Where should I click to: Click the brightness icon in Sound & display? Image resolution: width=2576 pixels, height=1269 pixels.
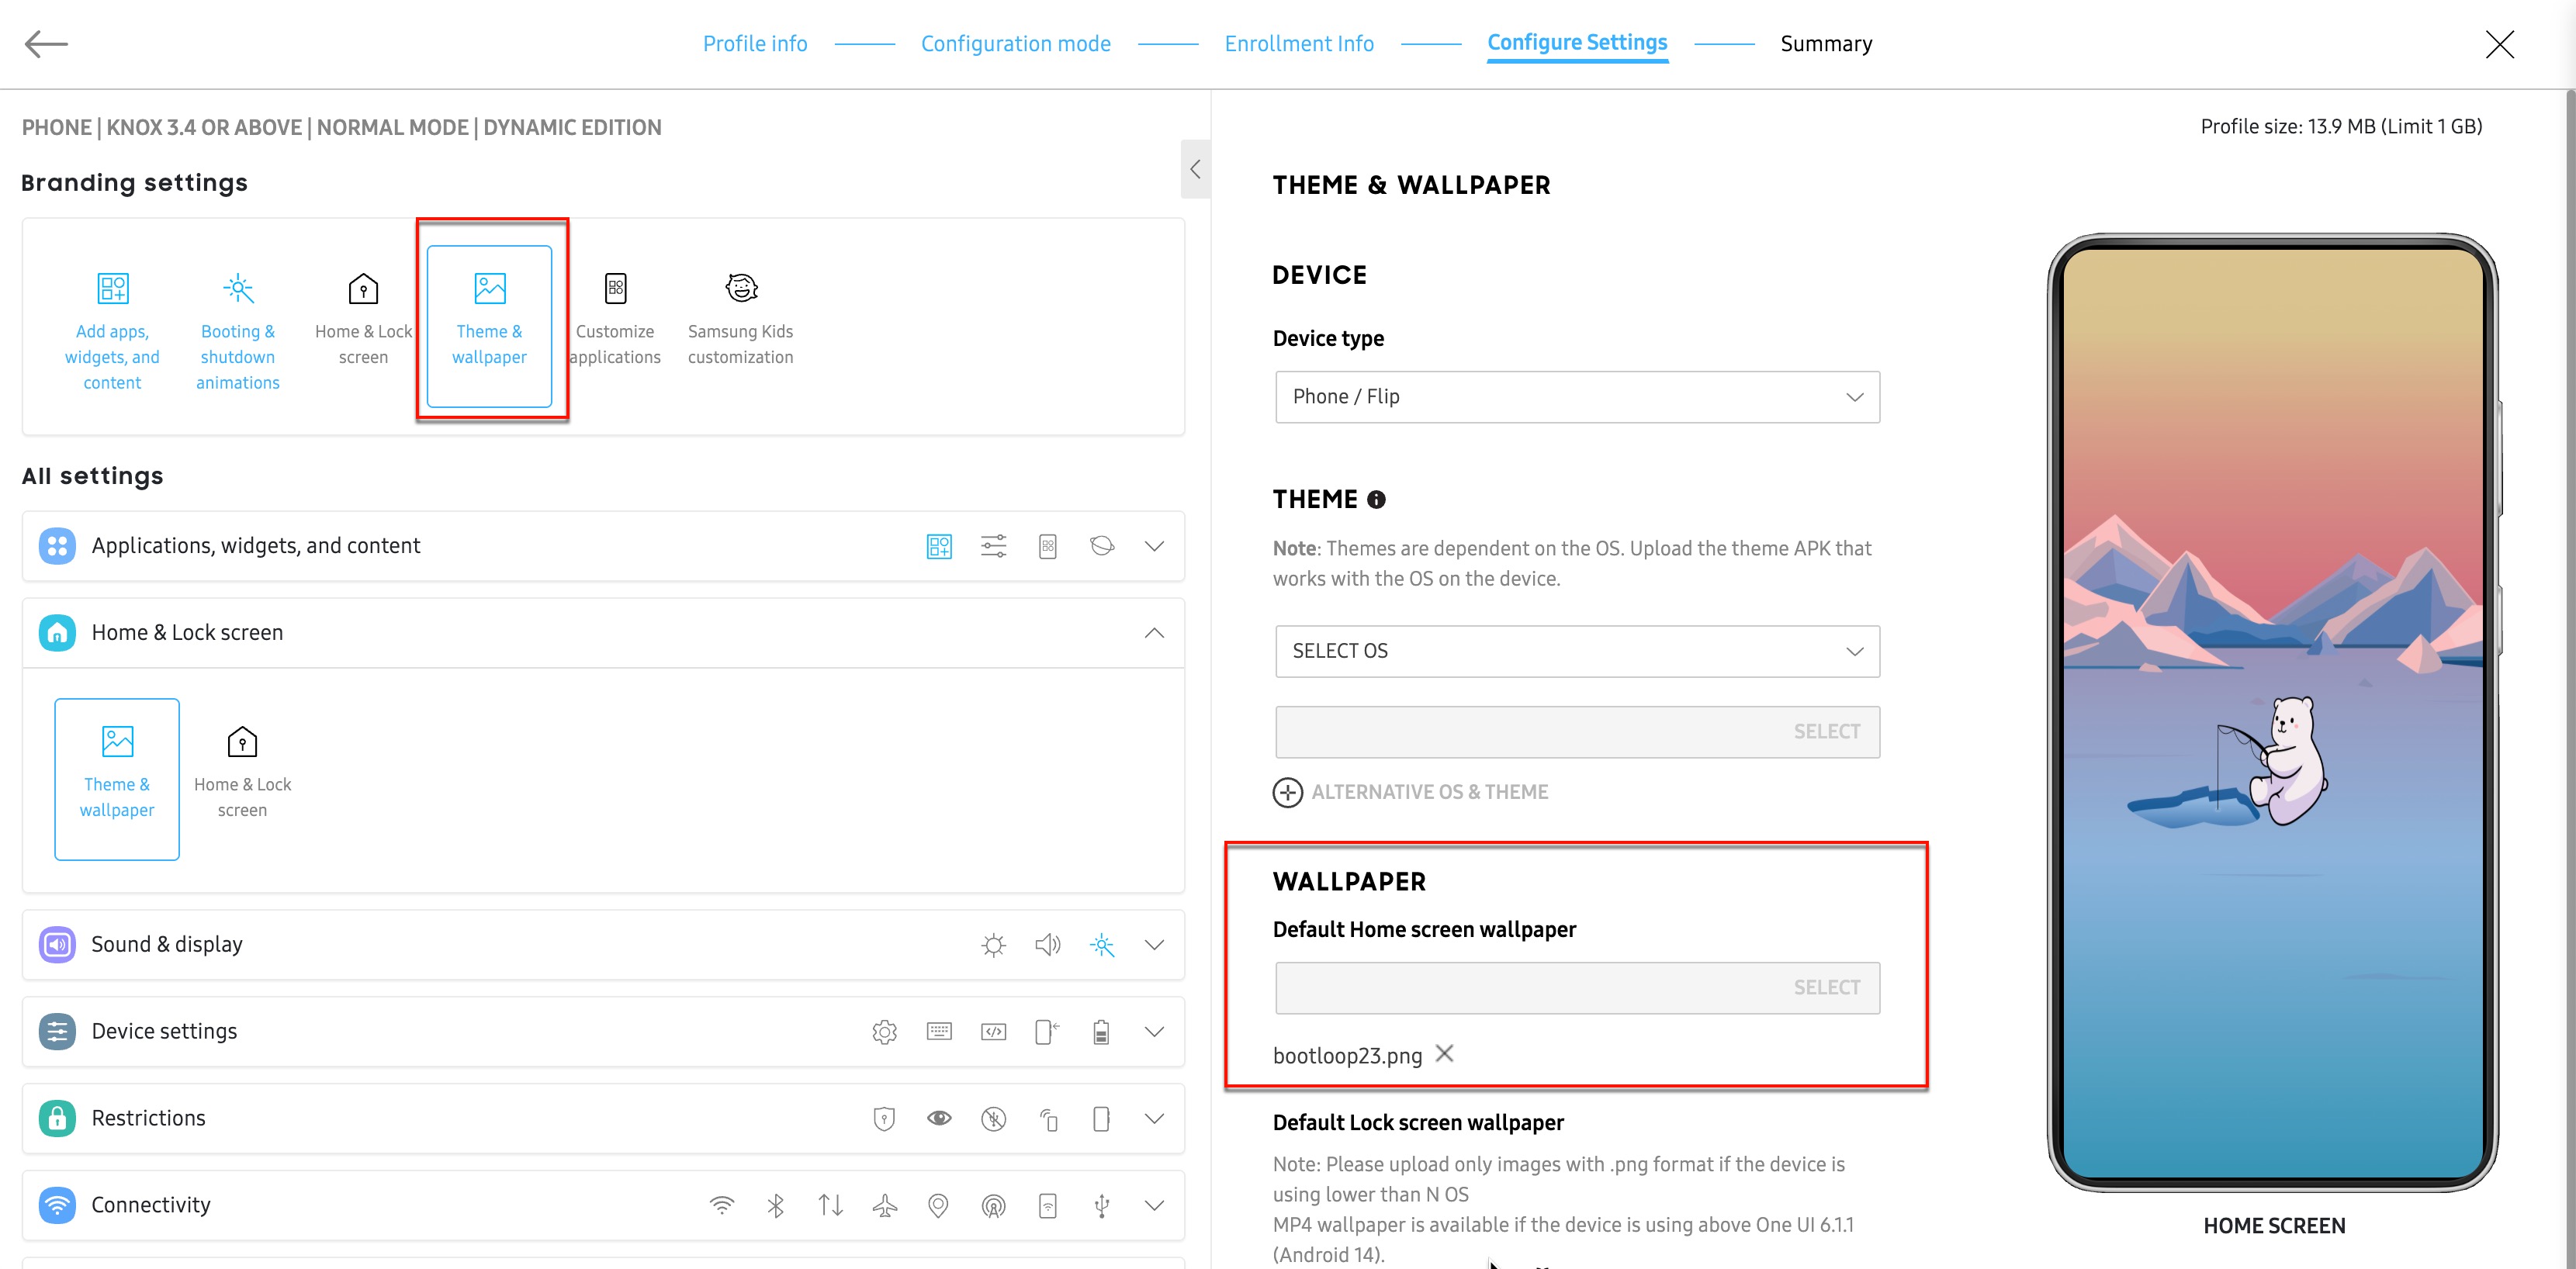click(993, 945)
